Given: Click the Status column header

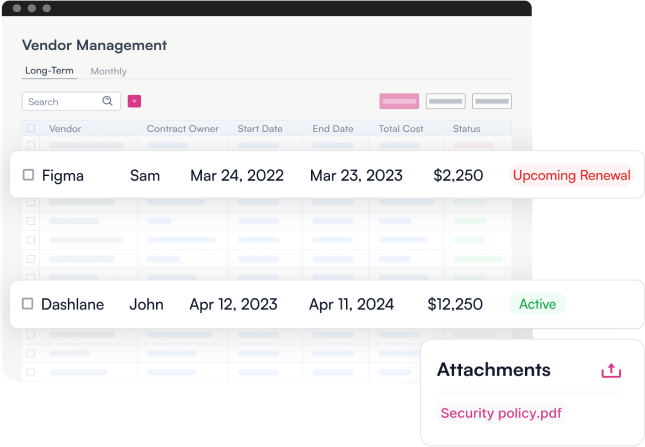Looking at the screenshot, I should pyautogui.click(x=466, y=129).
